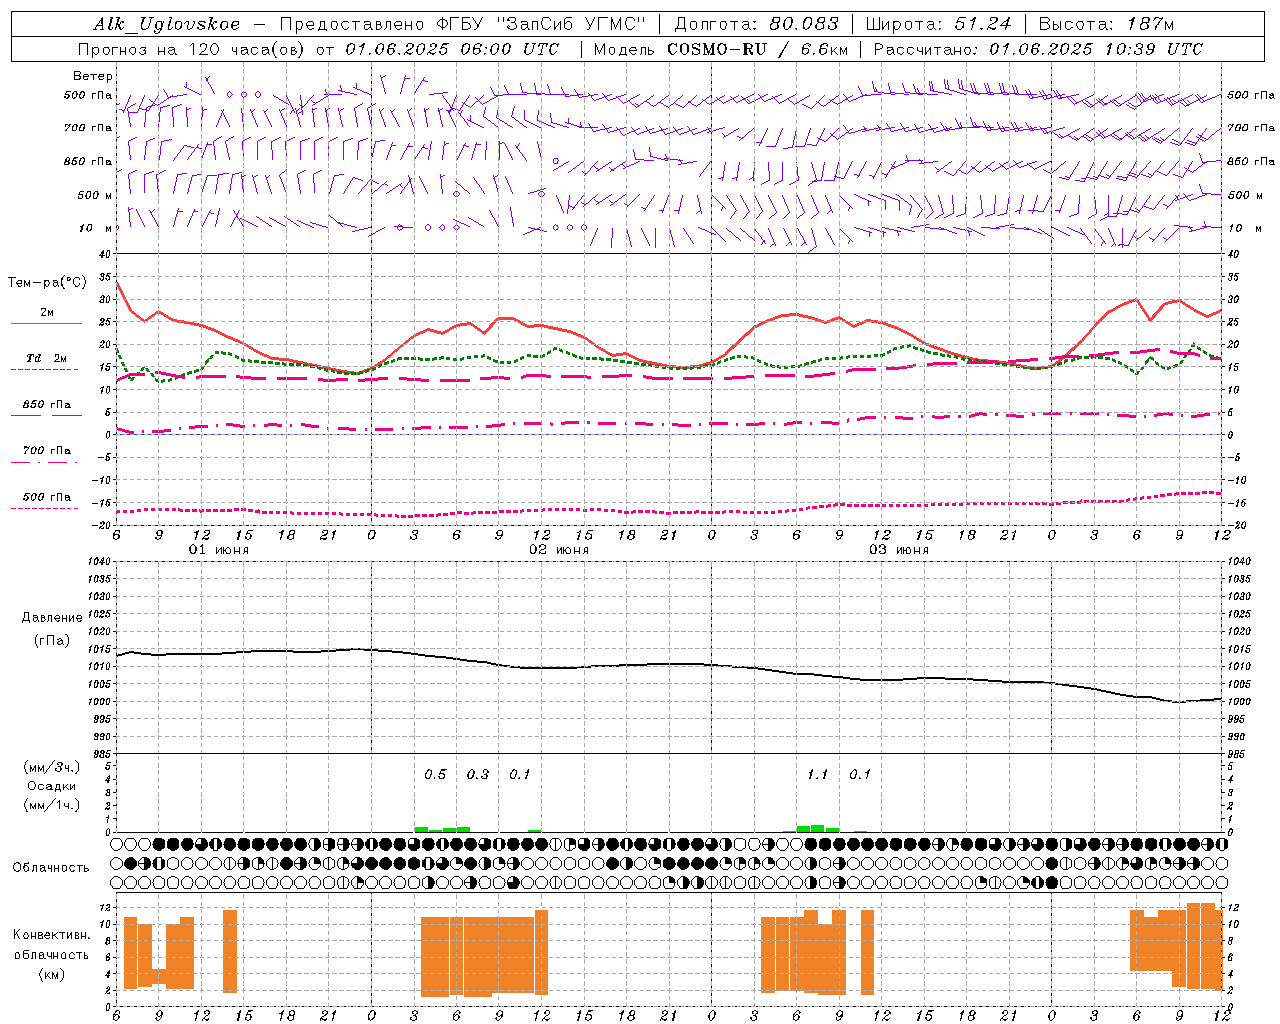The image size is (1280, 1024).
Task: Click the date label 03 июня
Action: tap(899, 550)
